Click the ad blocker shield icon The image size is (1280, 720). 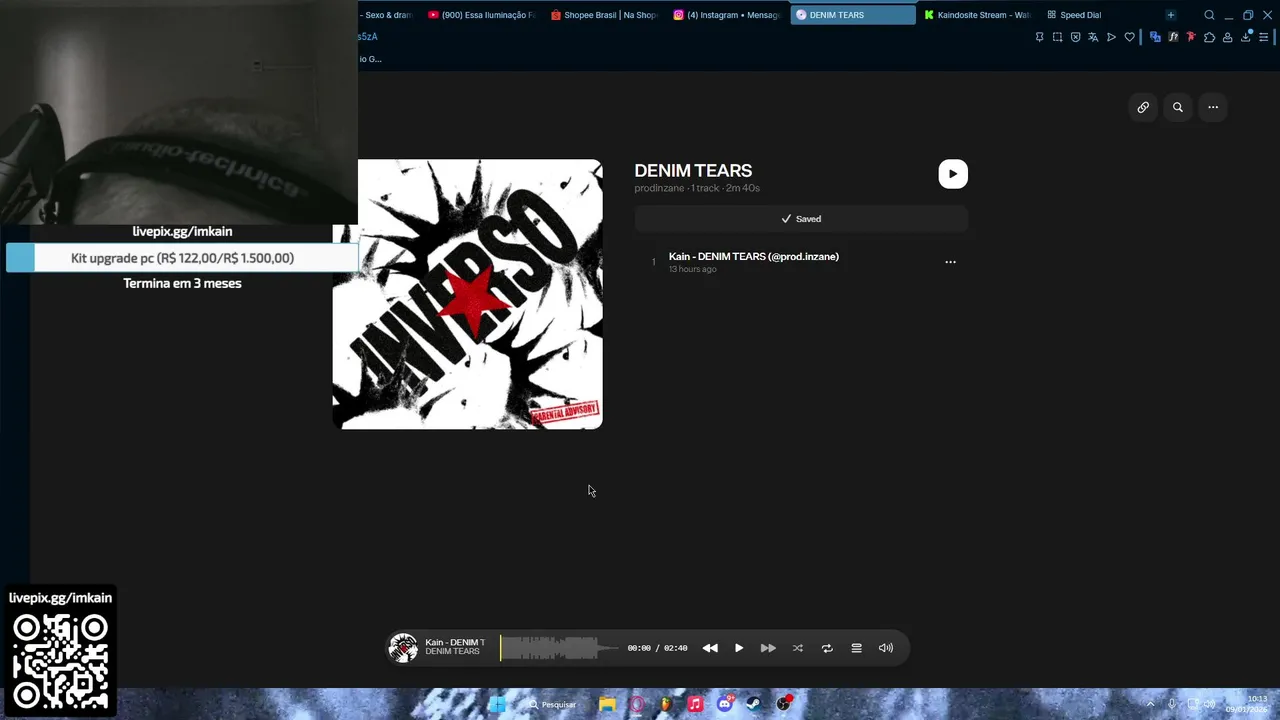pos(1075,37)
